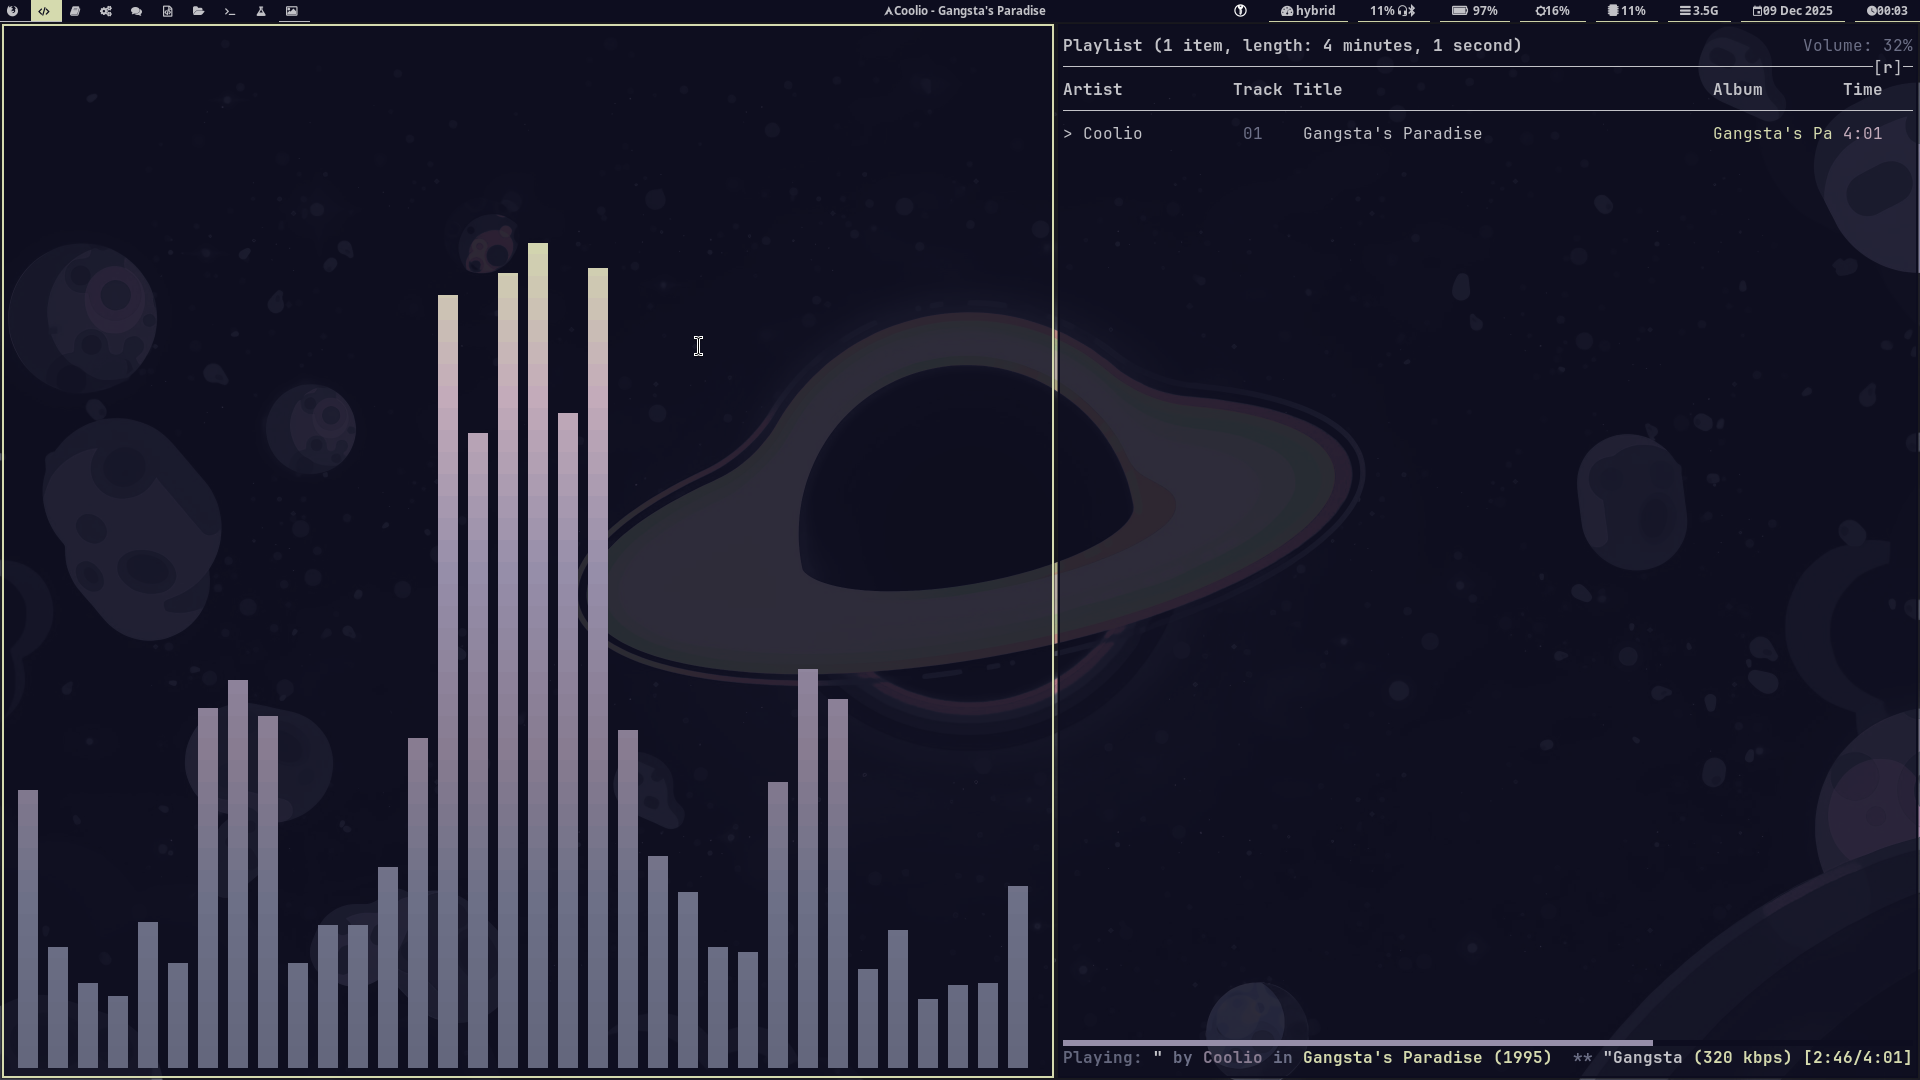Screen dimensions: 1920x1080
Task: Toggle the repeat [r] mode flag
Action: tap(1887, 67)
